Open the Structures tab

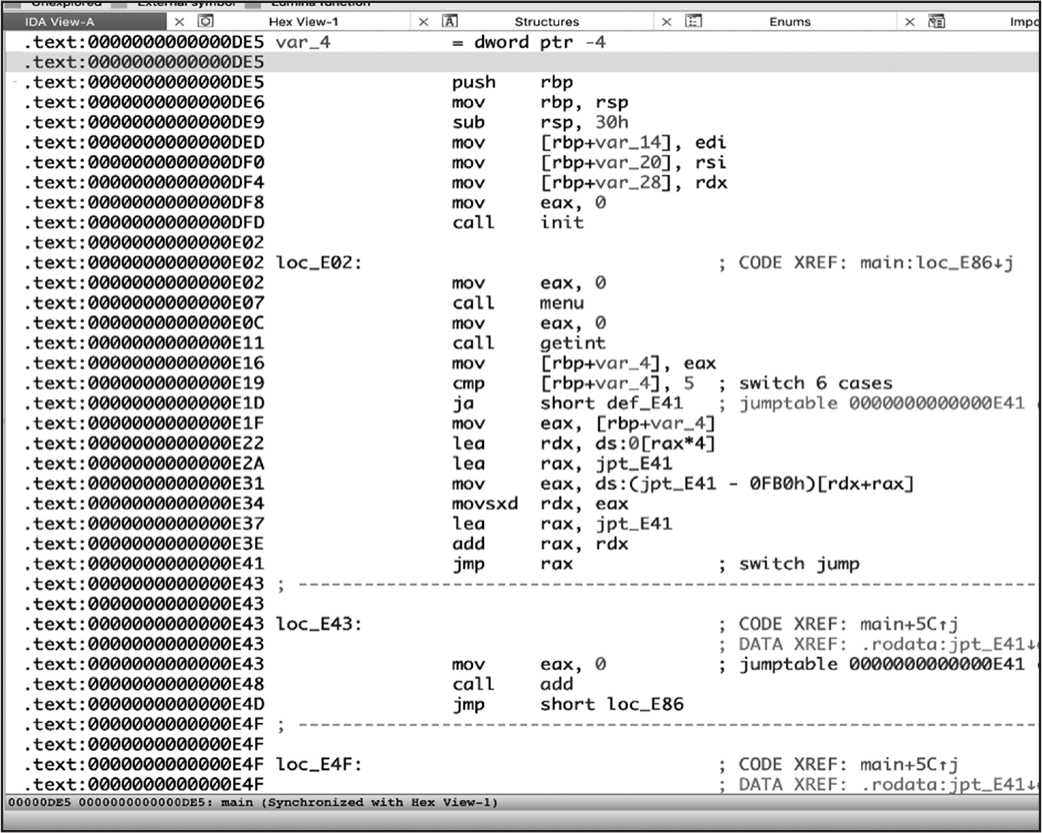click(546, 21)
